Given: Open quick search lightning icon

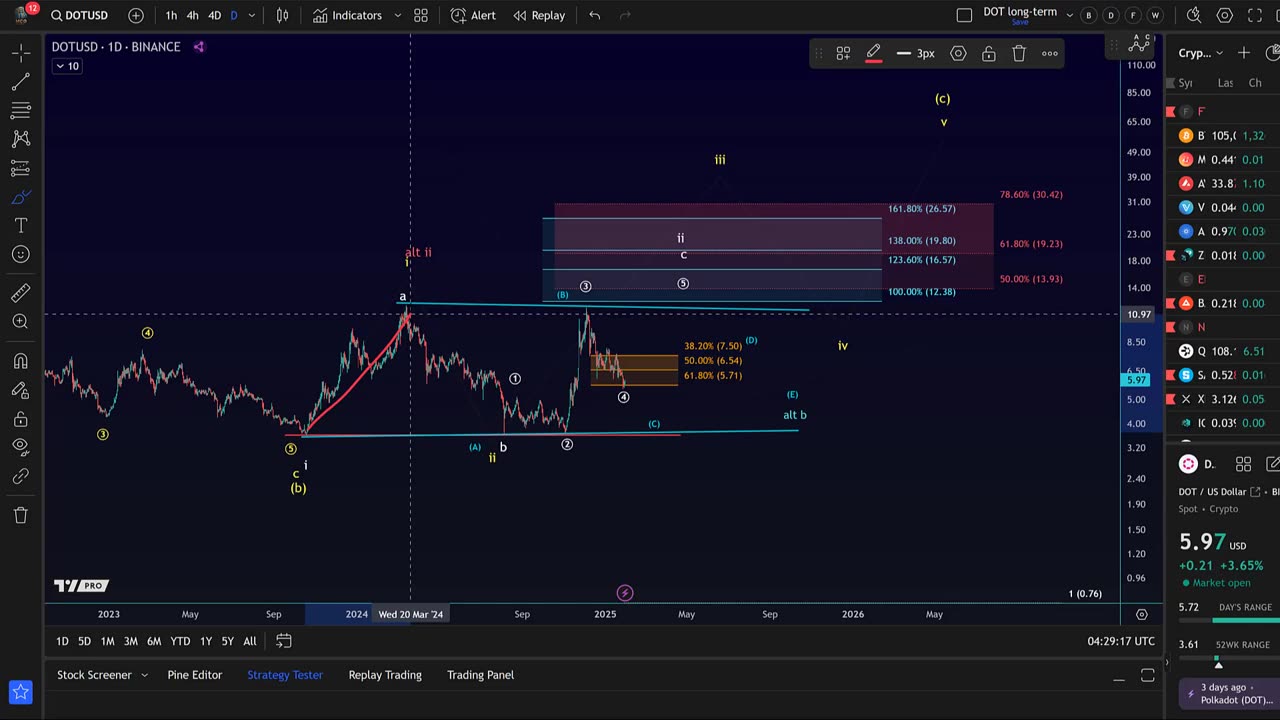Looking at the screenshot, I should click(x=1194, y=15).
